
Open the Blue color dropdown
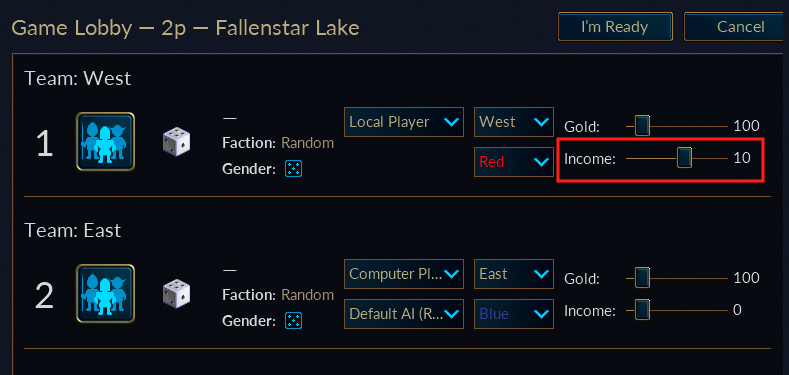(514, 314)
